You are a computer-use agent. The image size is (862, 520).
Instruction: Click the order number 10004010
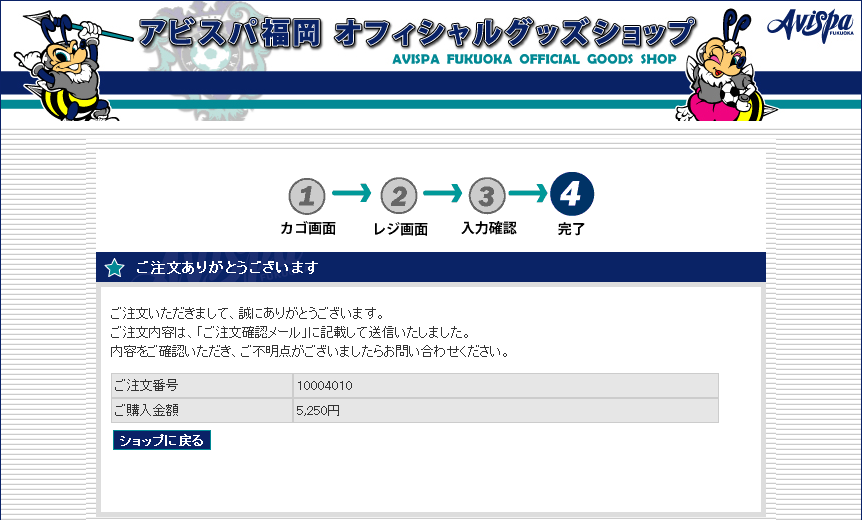point(324,386)
